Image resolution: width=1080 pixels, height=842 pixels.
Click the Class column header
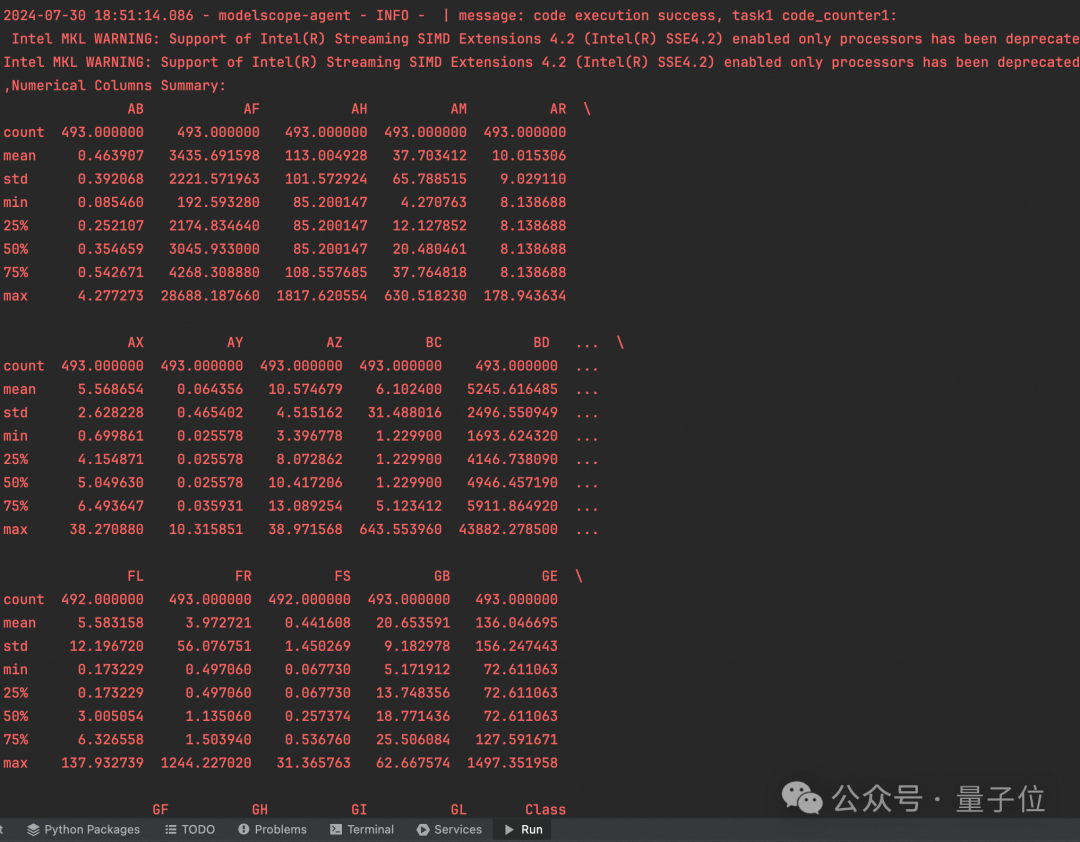[x=545, y=809]
